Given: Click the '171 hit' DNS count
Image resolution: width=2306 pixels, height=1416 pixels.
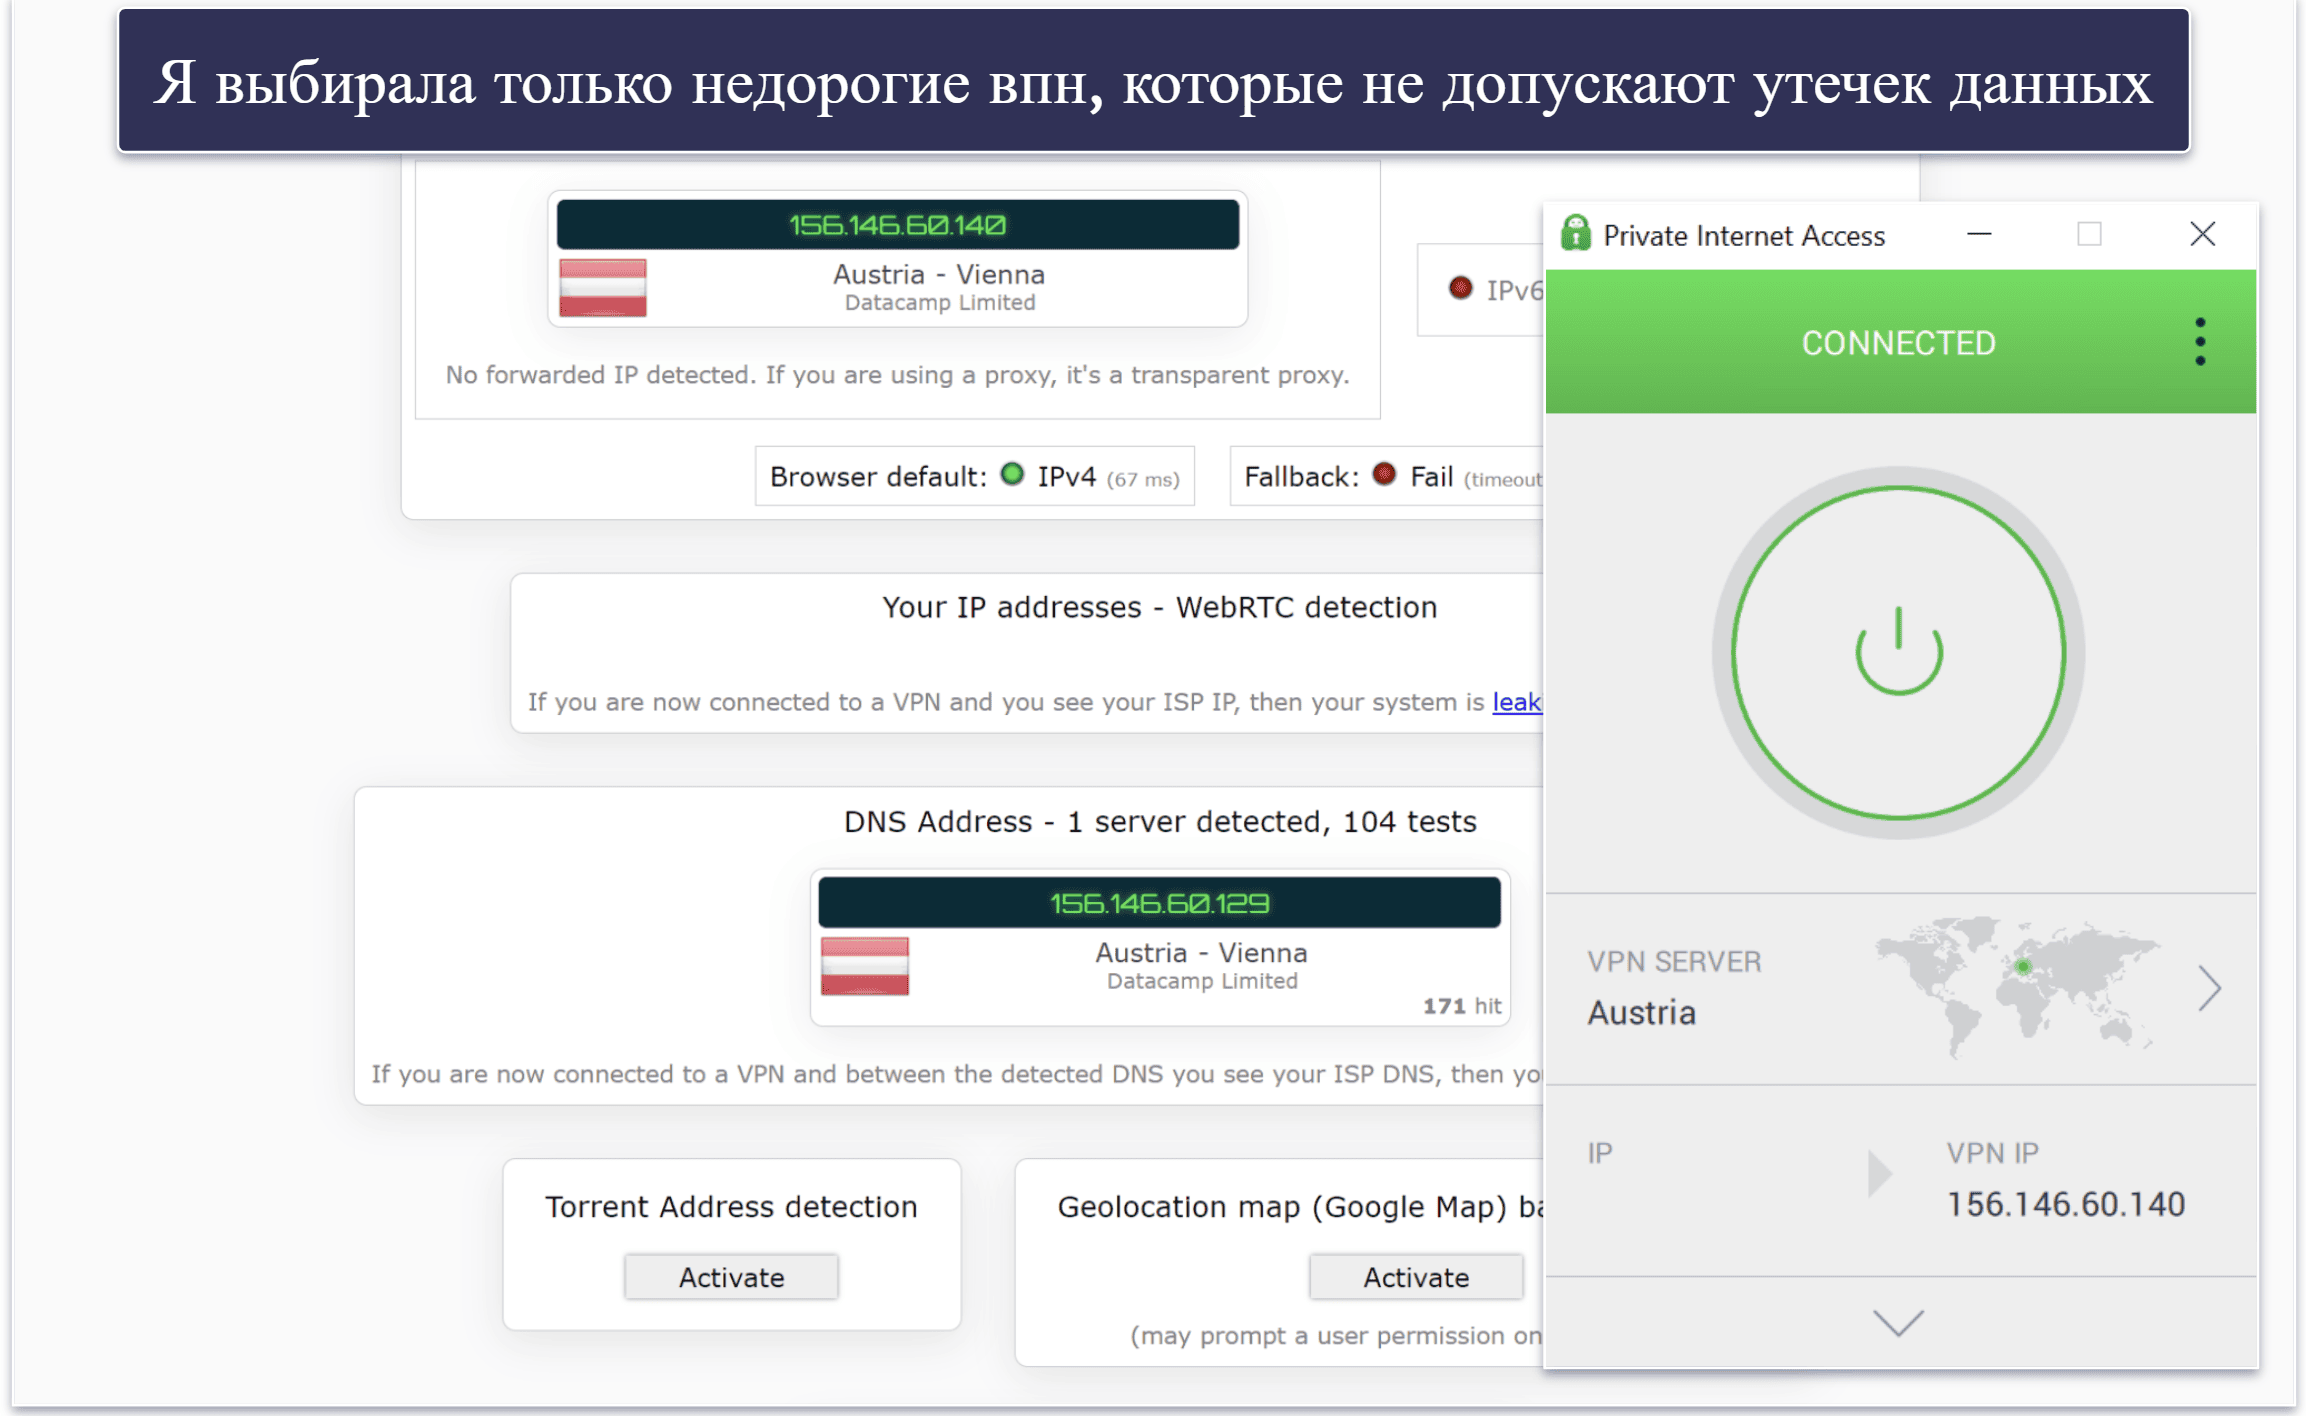Looking at the screenshot, I should (1462, 1006).
